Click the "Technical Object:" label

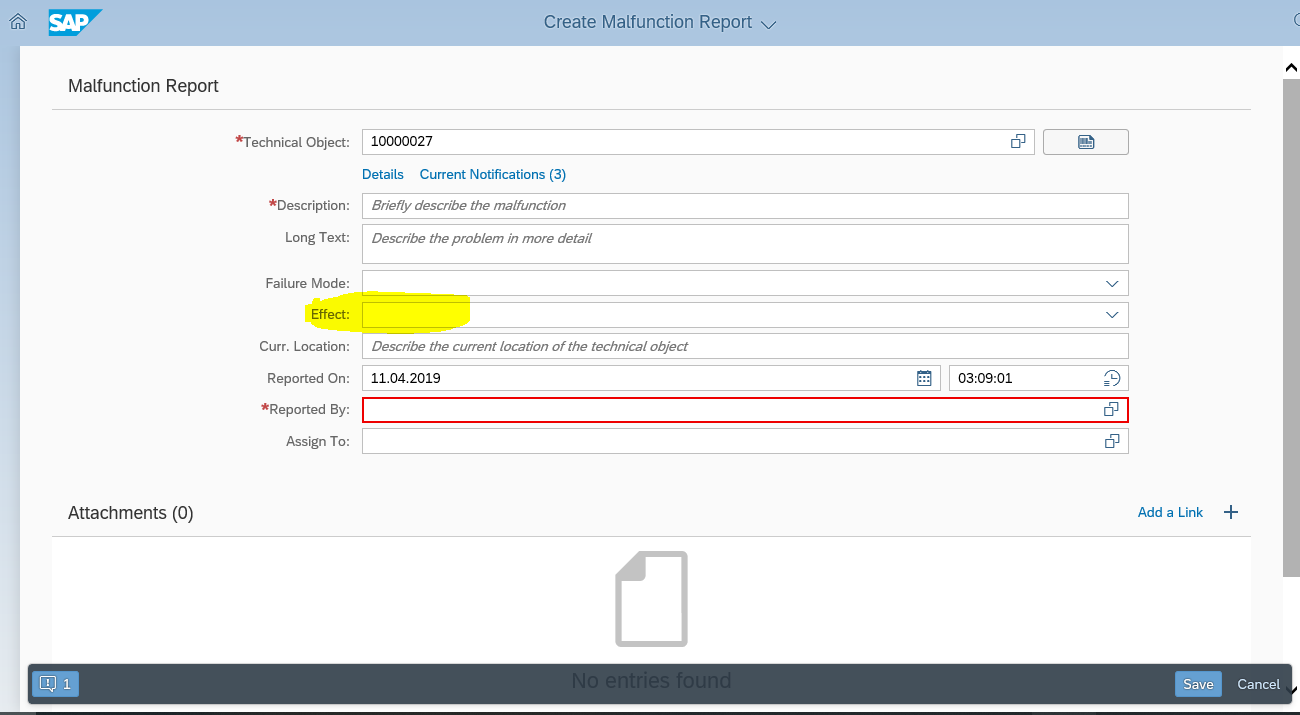[x=297, y=142]
